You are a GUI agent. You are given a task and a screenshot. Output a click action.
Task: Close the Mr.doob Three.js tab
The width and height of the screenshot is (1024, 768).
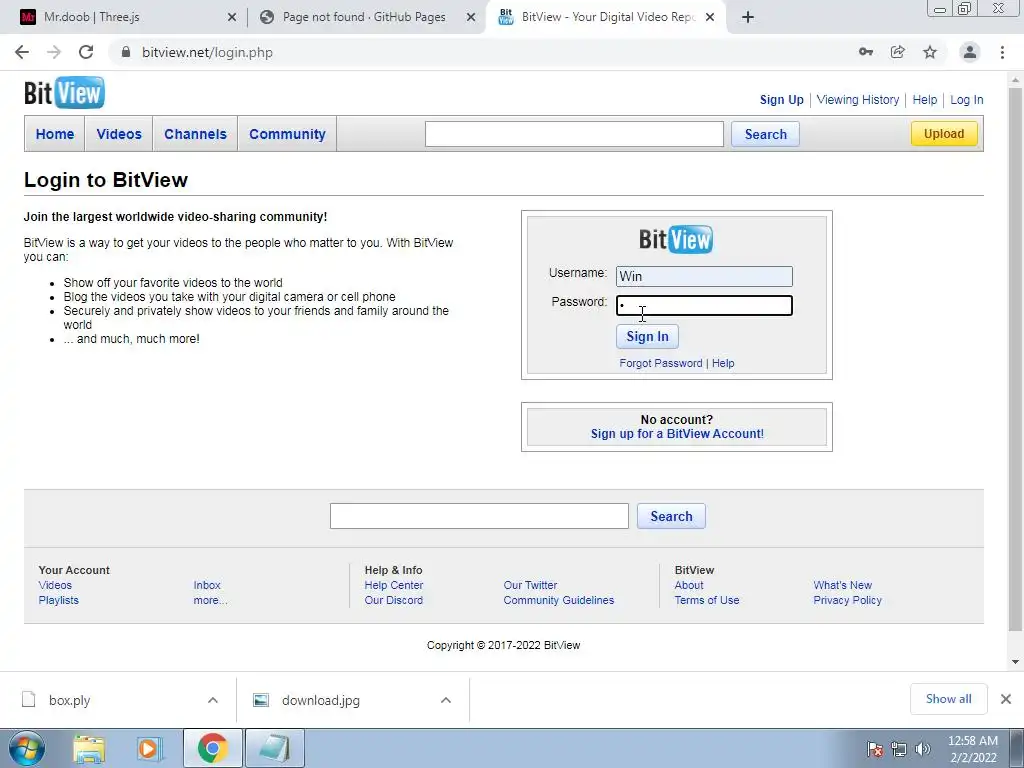tap(232, 17)
